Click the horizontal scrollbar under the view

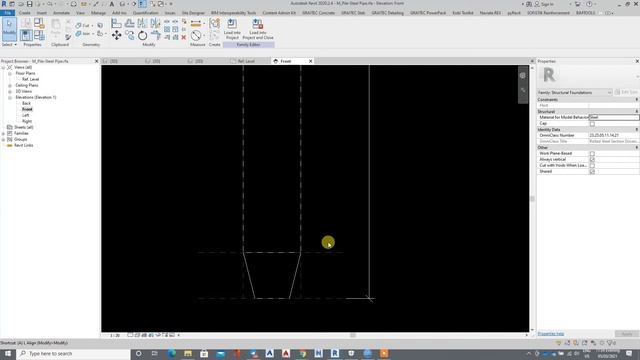pyautogui.click(x=353, y=336)
